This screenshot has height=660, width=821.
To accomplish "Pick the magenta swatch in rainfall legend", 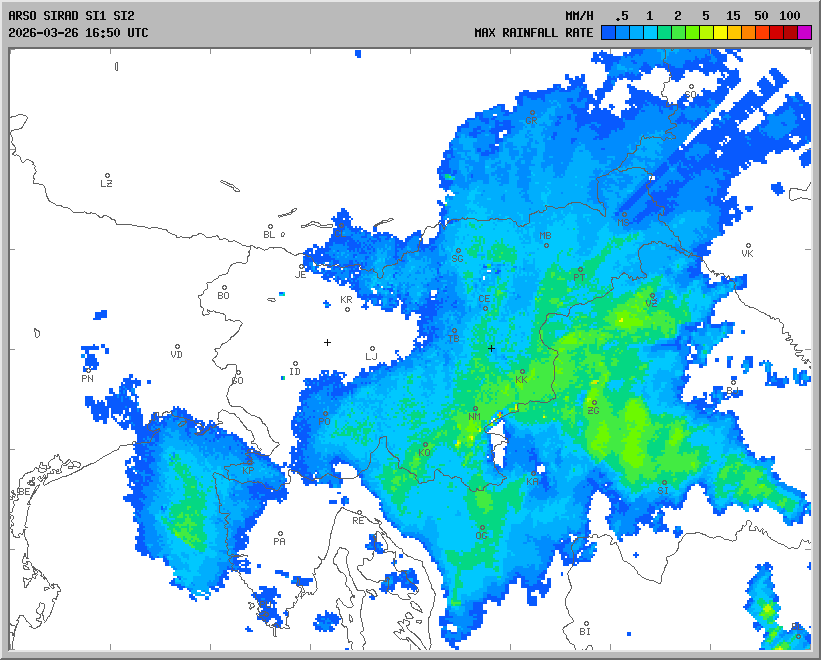I will pos(805,32).
